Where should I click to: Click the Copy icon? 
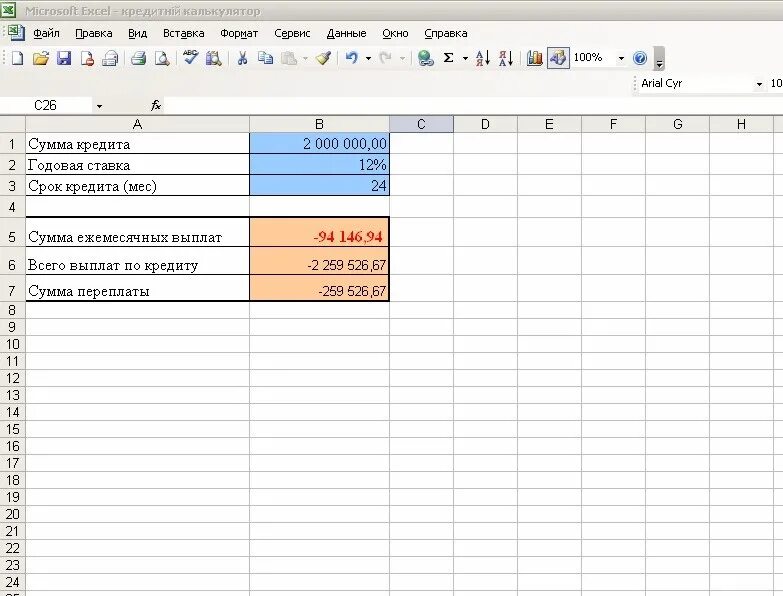(x=266, y=58)
